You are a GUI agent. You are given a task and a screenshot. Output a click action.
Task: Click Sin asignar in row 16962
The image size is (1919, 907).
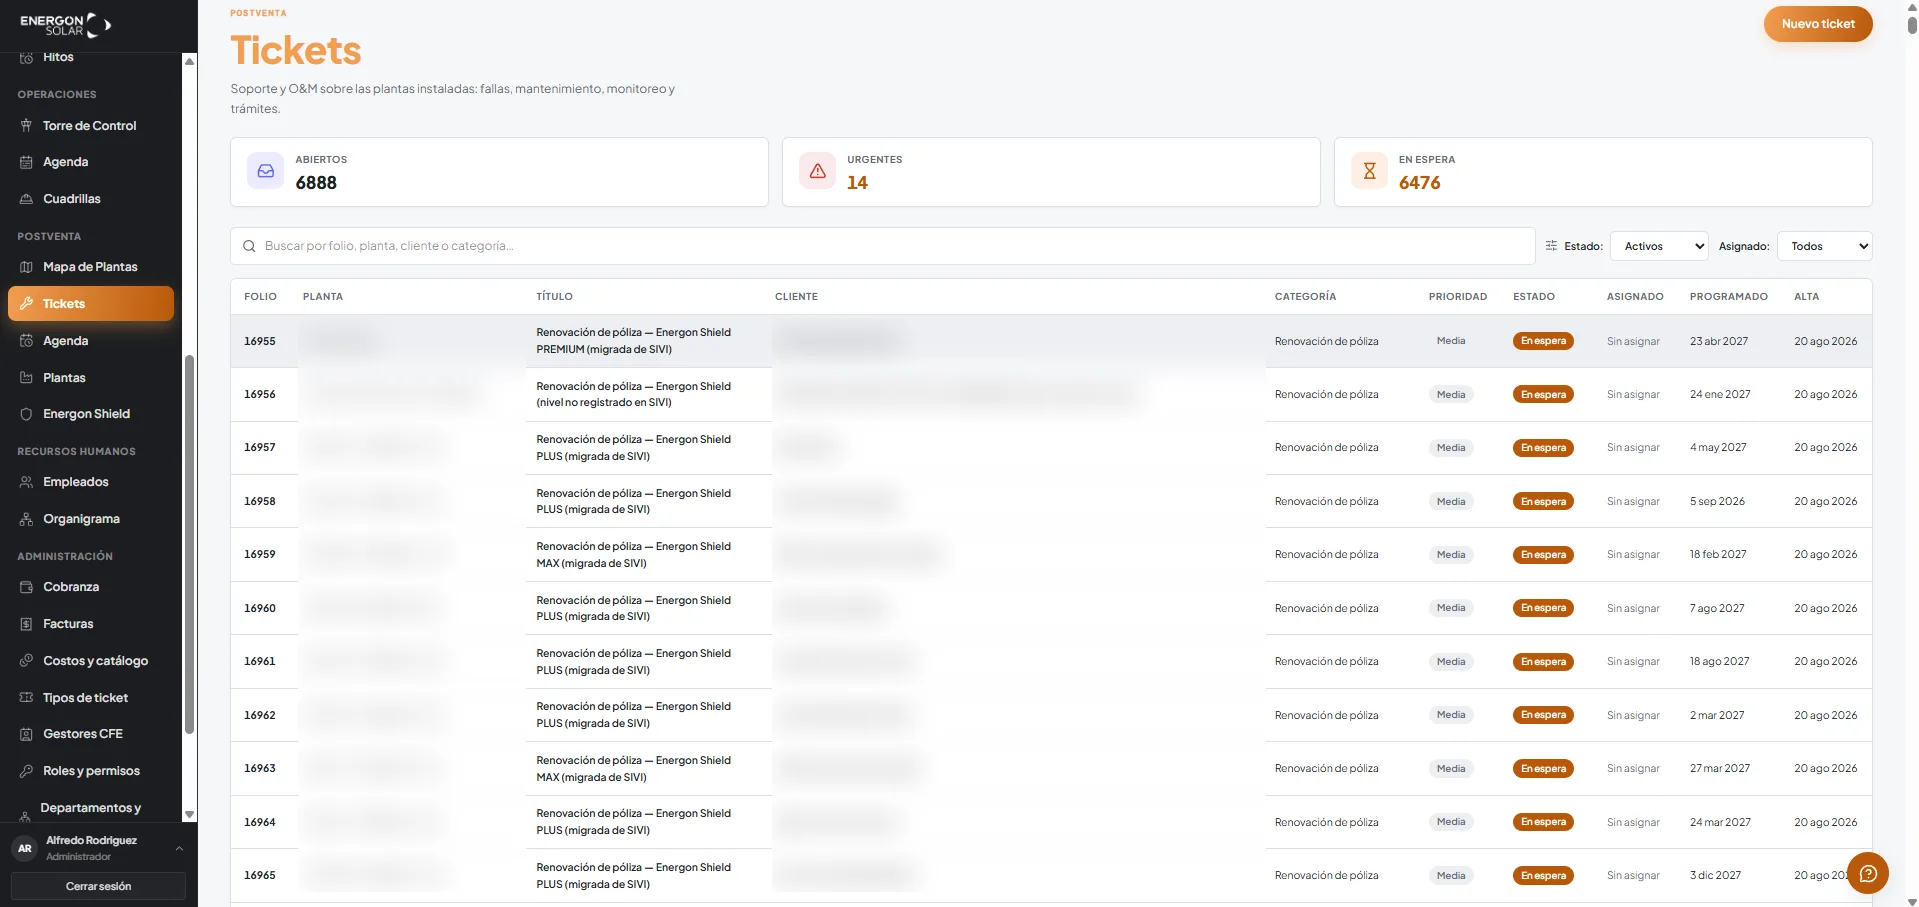click(1633, 715)
